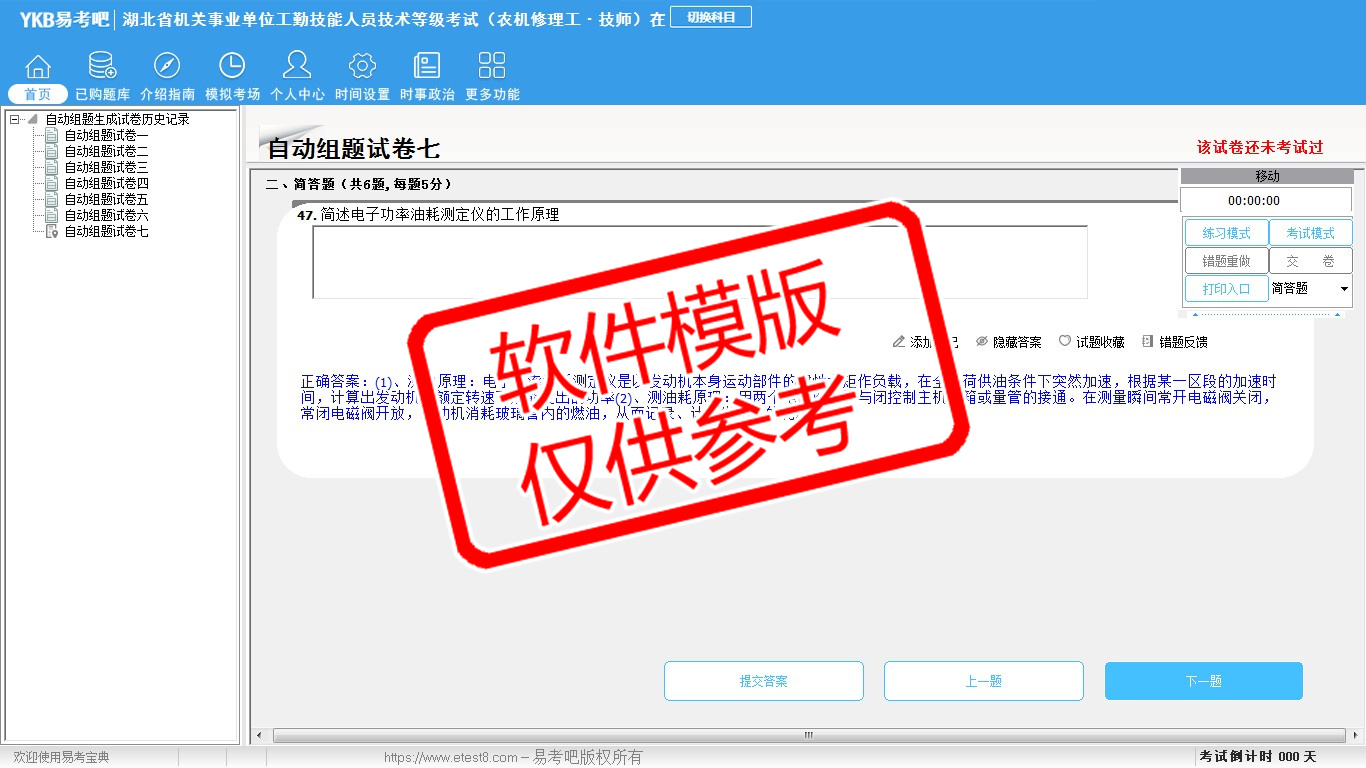Open the 简答题 question type dropdown
This screenshot has width=1366, height=768.
pyautogui.click(x=1310, y=289)
